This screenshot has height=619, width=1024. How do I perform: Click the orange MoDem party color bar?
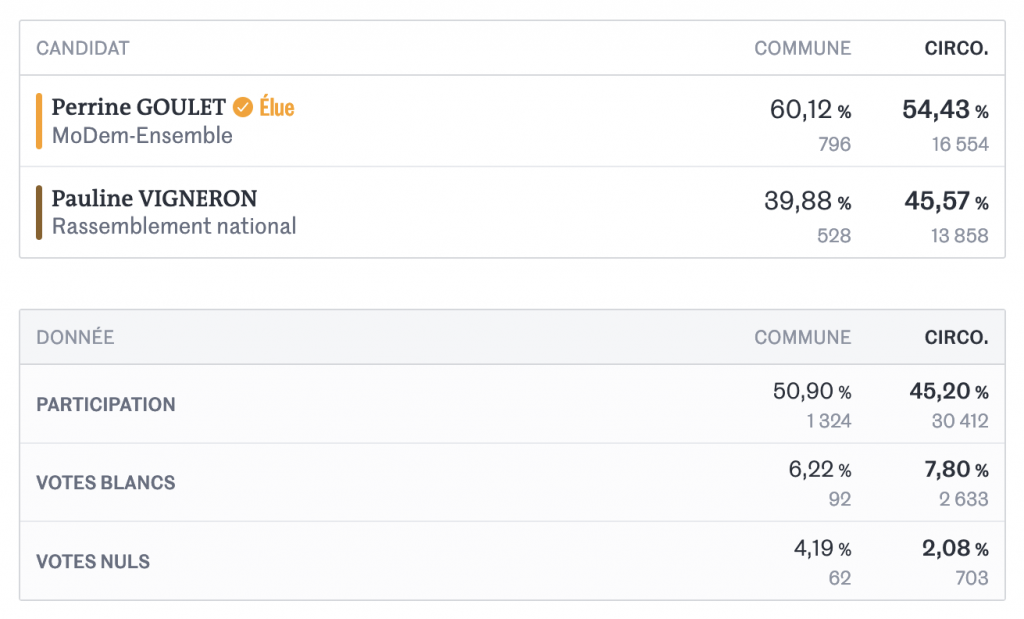point(39,121)
